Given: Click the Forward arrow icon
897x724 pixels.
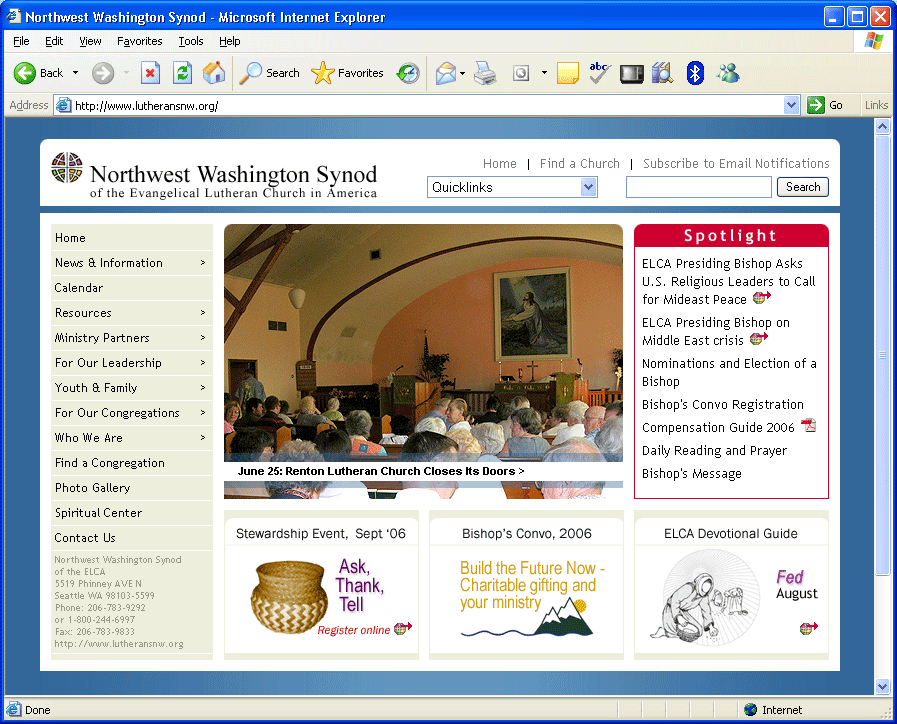Looking at the screenshot, I should tap(103, 73).
